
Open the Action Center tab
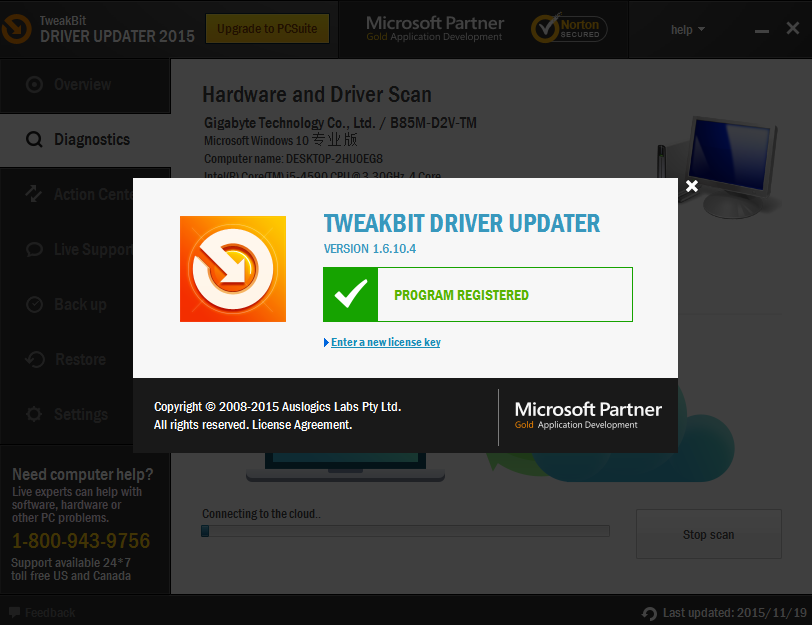[x=92, y=194]
